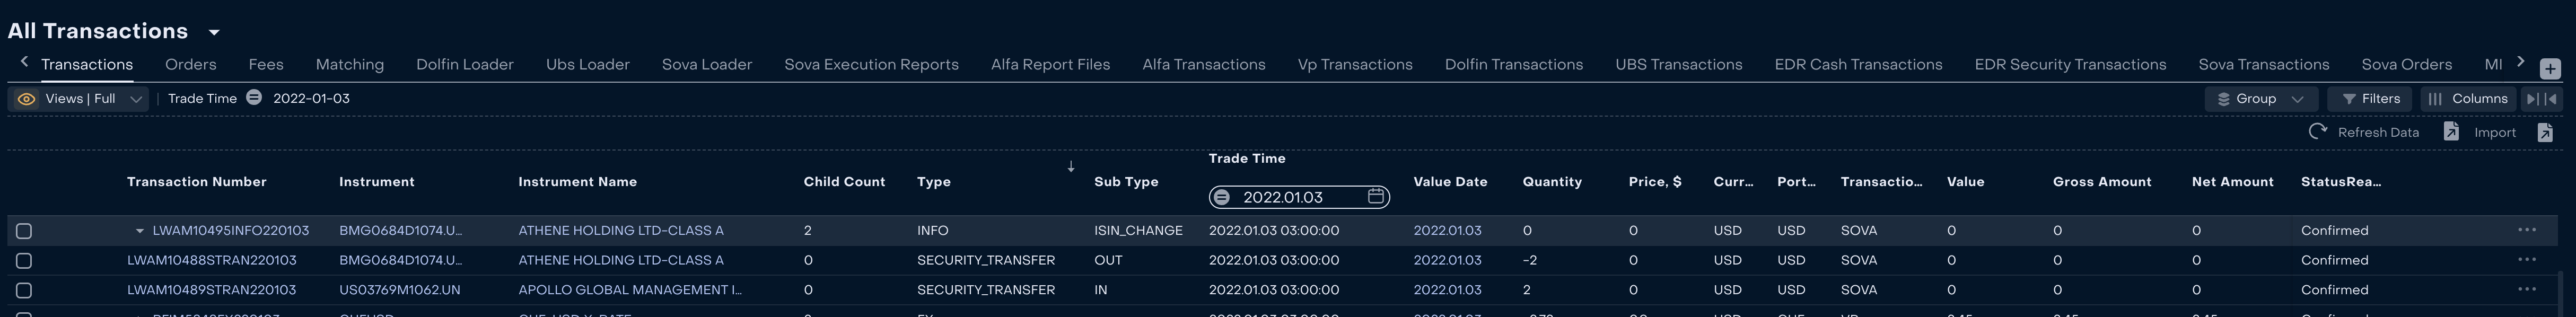Check the LWAM10489STRAN220103 row checkbox
The width and height of the screenshot is (2576, 317).
pos(24,291)
